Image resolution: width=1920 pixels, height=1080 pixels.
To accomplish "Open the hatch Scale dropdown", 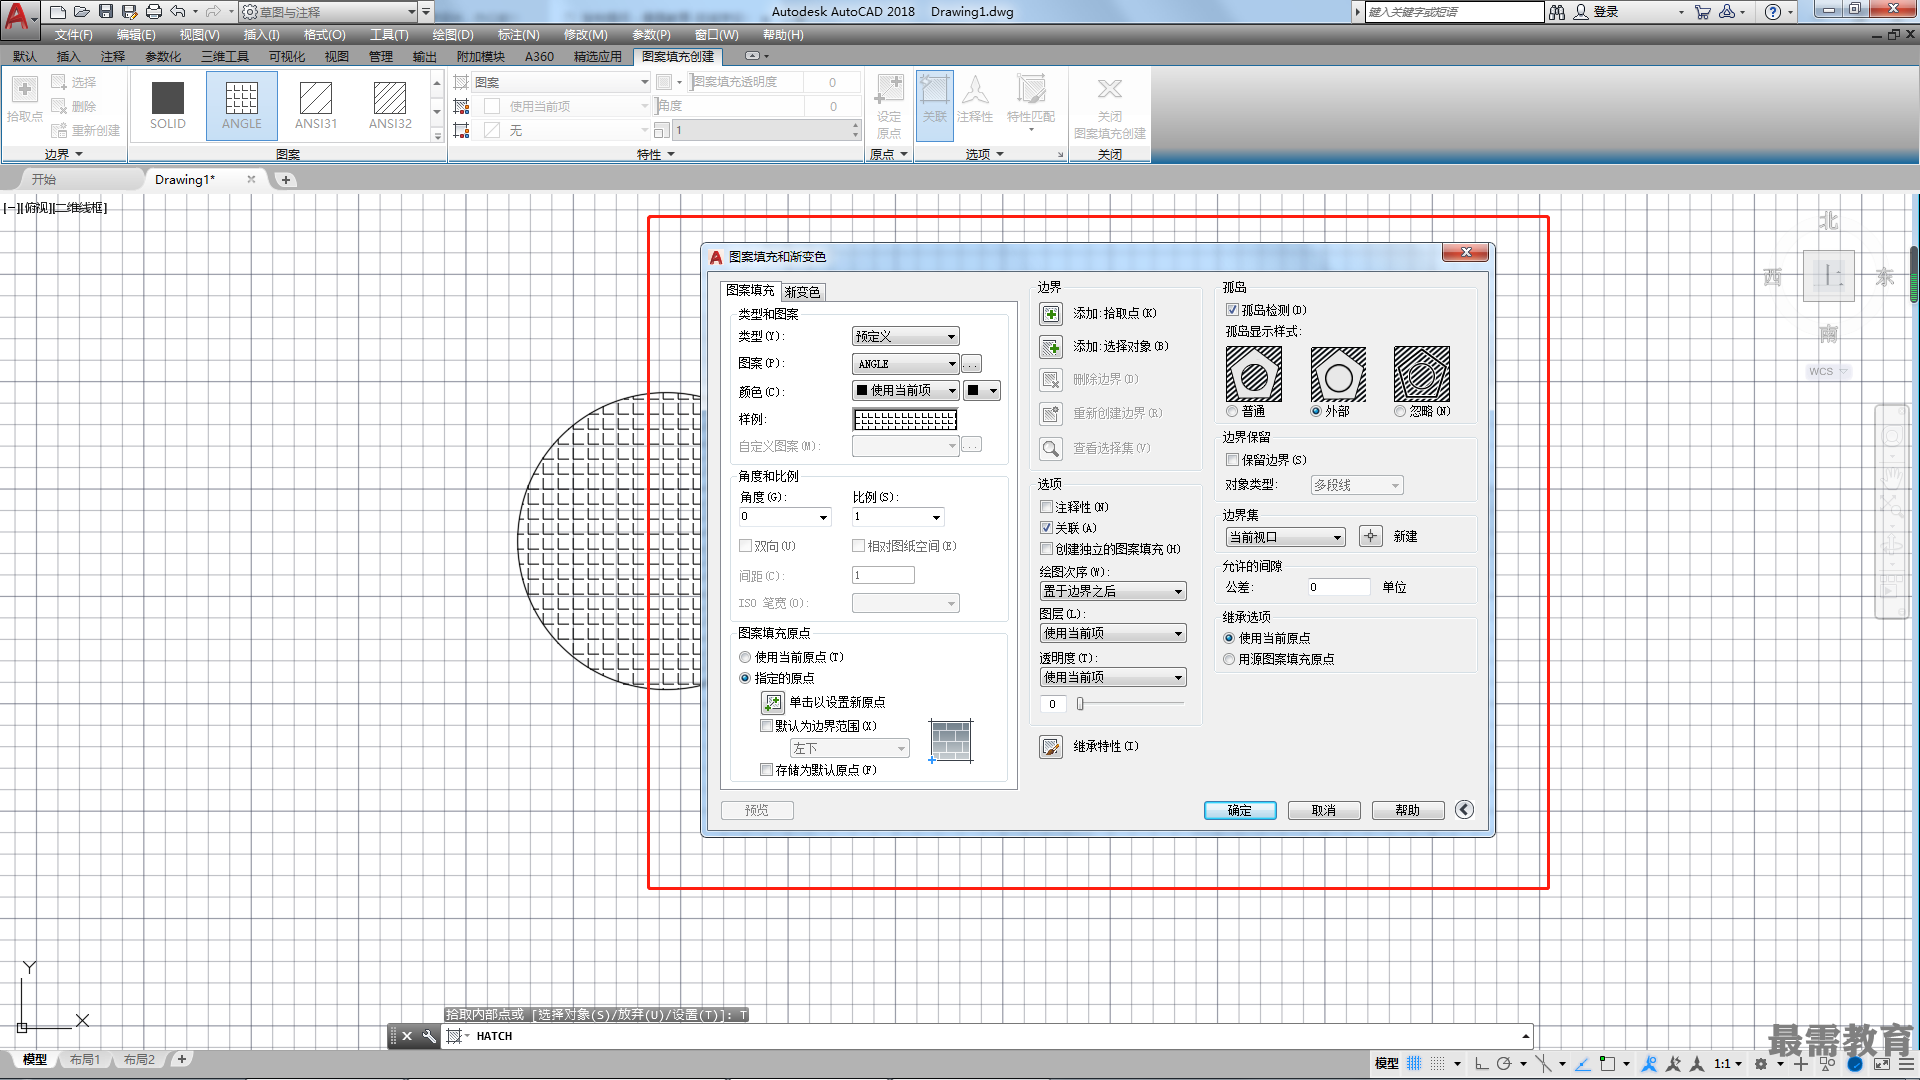I will tap(898, 517).
